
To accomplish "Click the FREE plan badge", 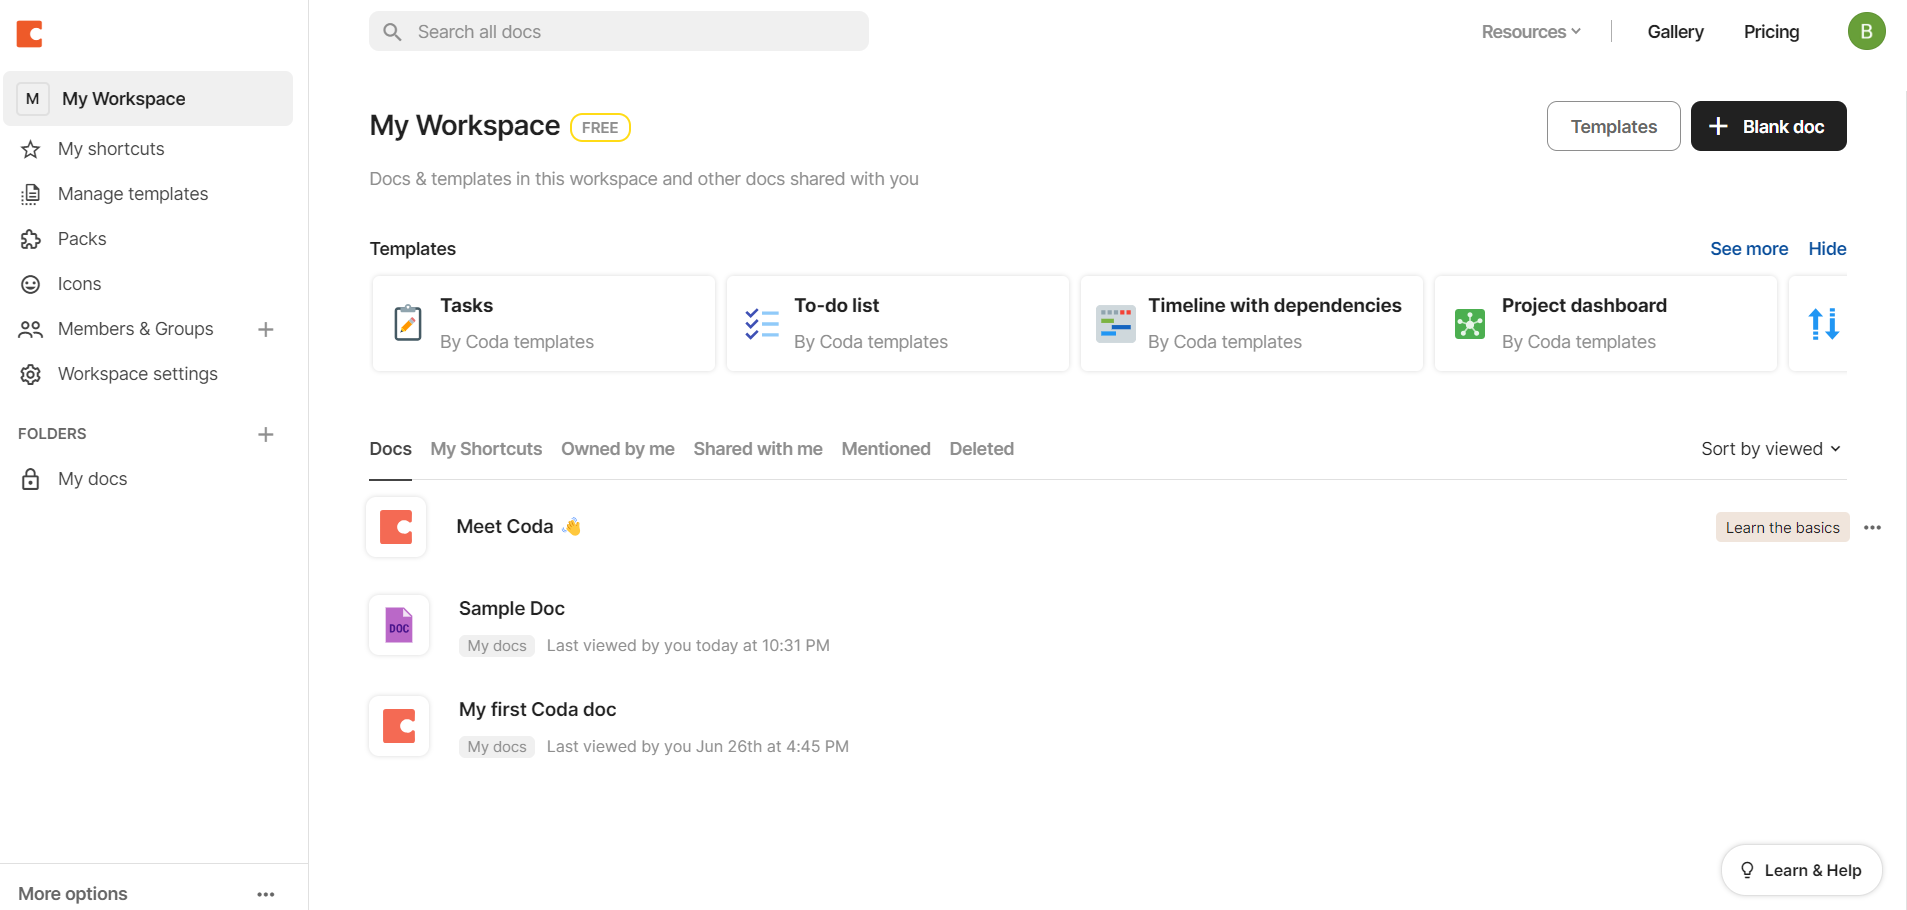I will [x=600, y=128].
